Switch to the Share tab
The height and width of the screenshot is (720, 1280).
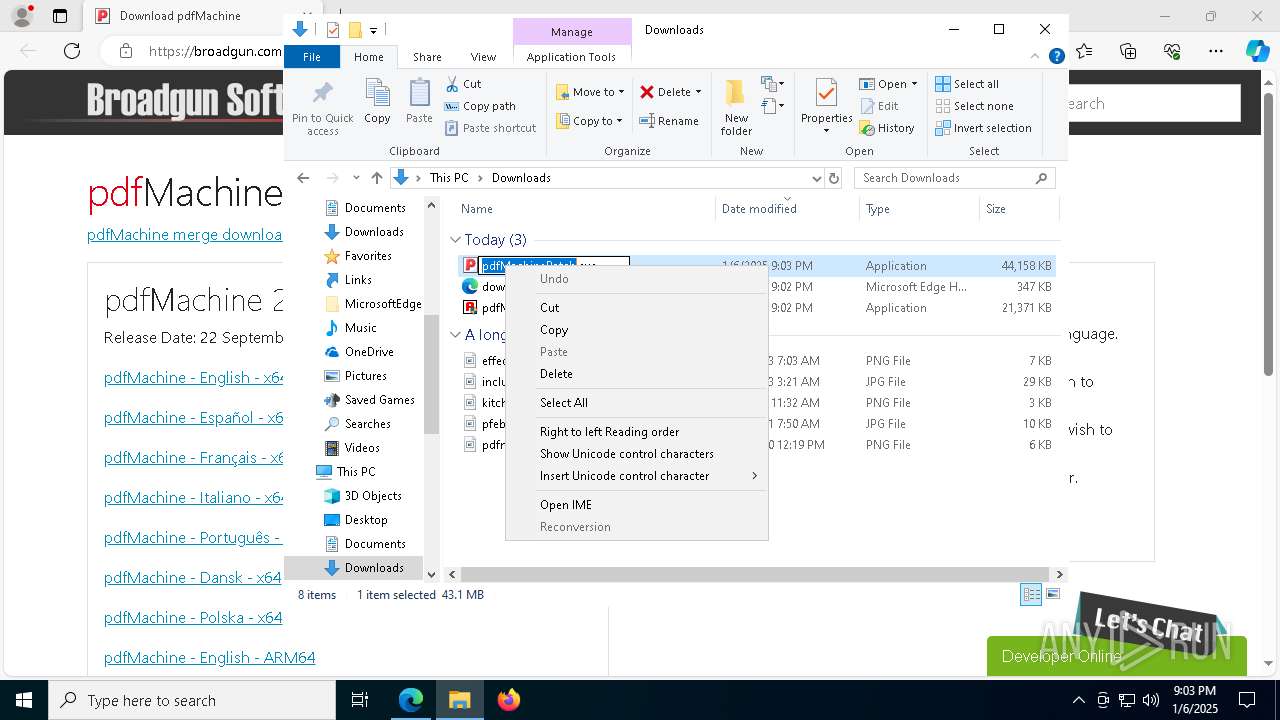427,57
